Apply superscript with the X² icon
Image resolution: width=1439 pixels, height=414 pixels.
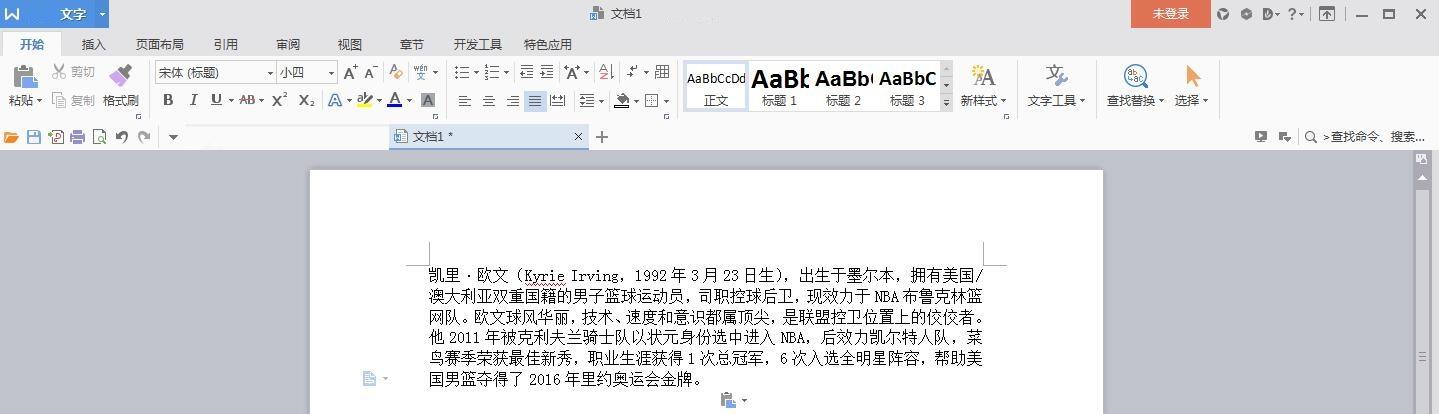coord(280,100)
